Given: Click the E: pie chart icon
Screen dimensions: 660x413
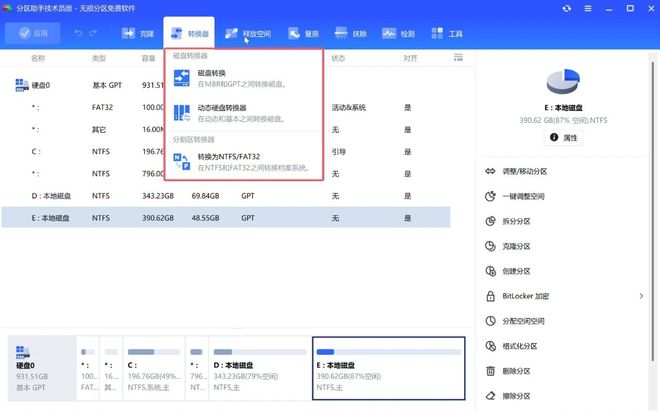Looking at the screenshot, I should [x=563, y=82].
